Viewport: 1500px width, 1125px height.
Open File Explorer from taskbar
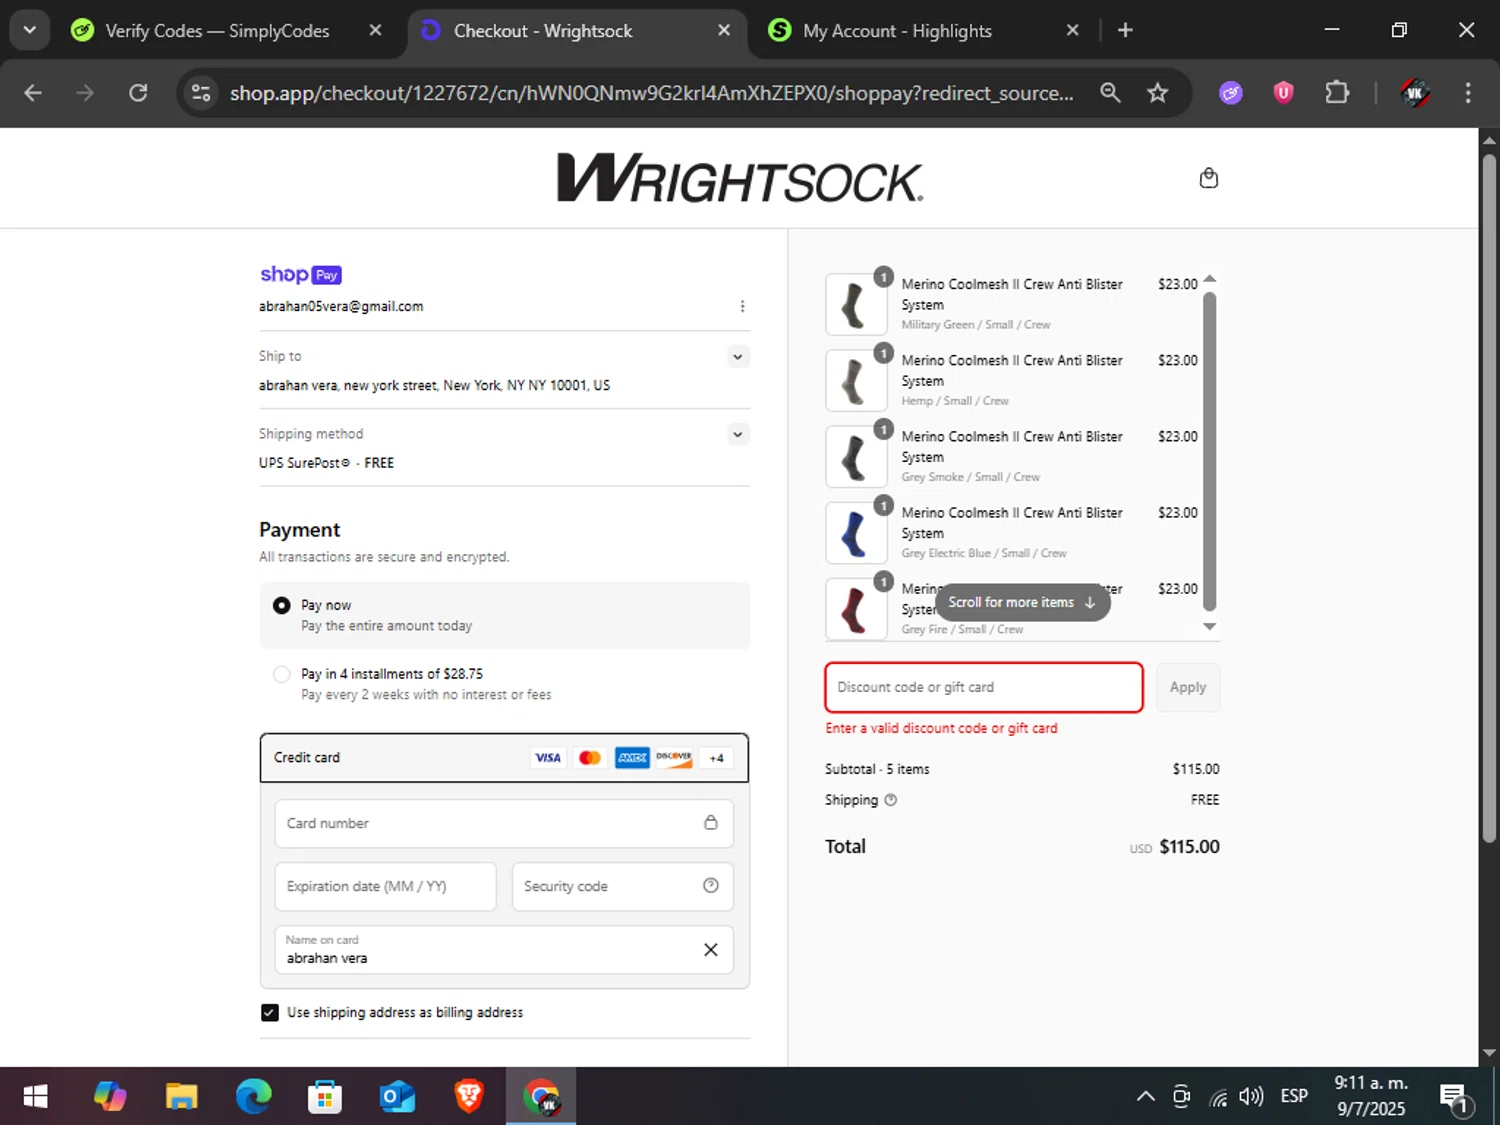(181, 1097)
